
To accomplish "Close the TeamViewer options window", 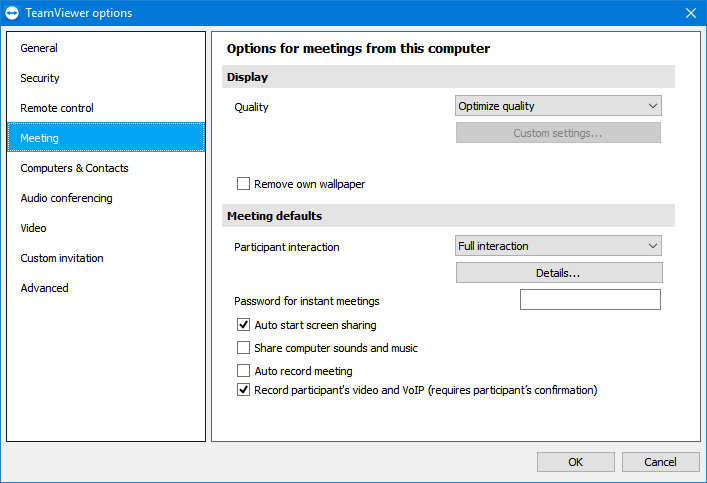I will pyautogui.click(x=690, y=13).
